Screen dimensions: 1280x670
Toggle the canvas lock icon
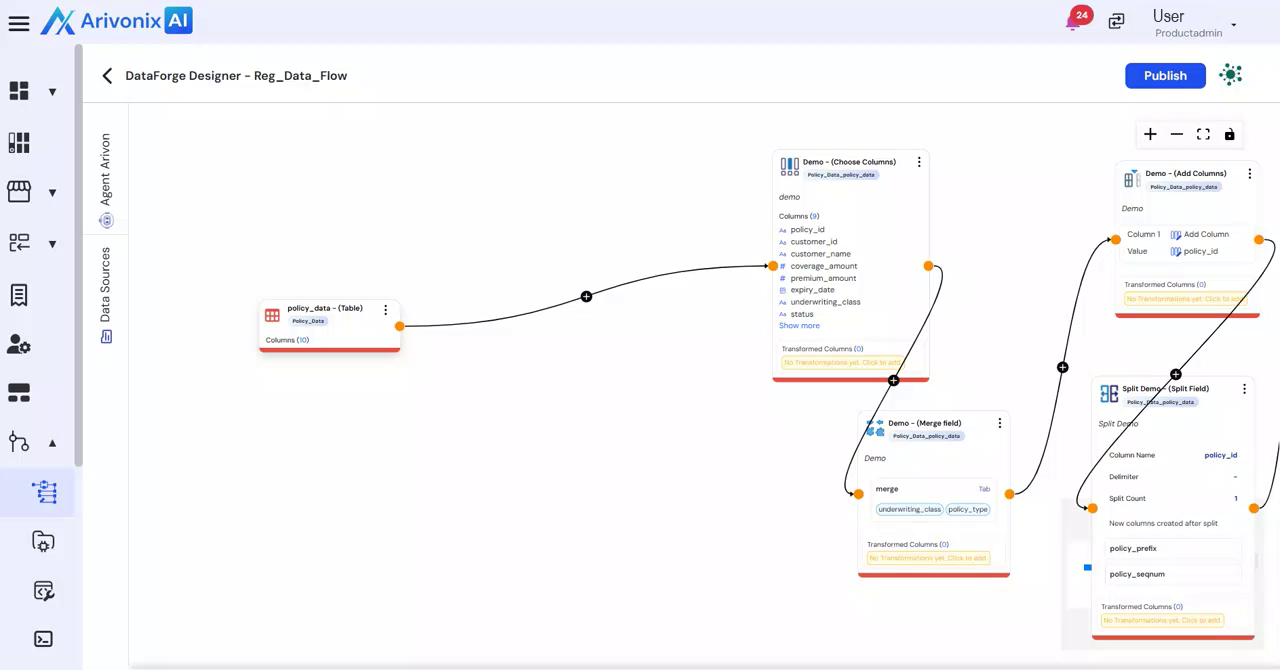tap(1230, 135)
